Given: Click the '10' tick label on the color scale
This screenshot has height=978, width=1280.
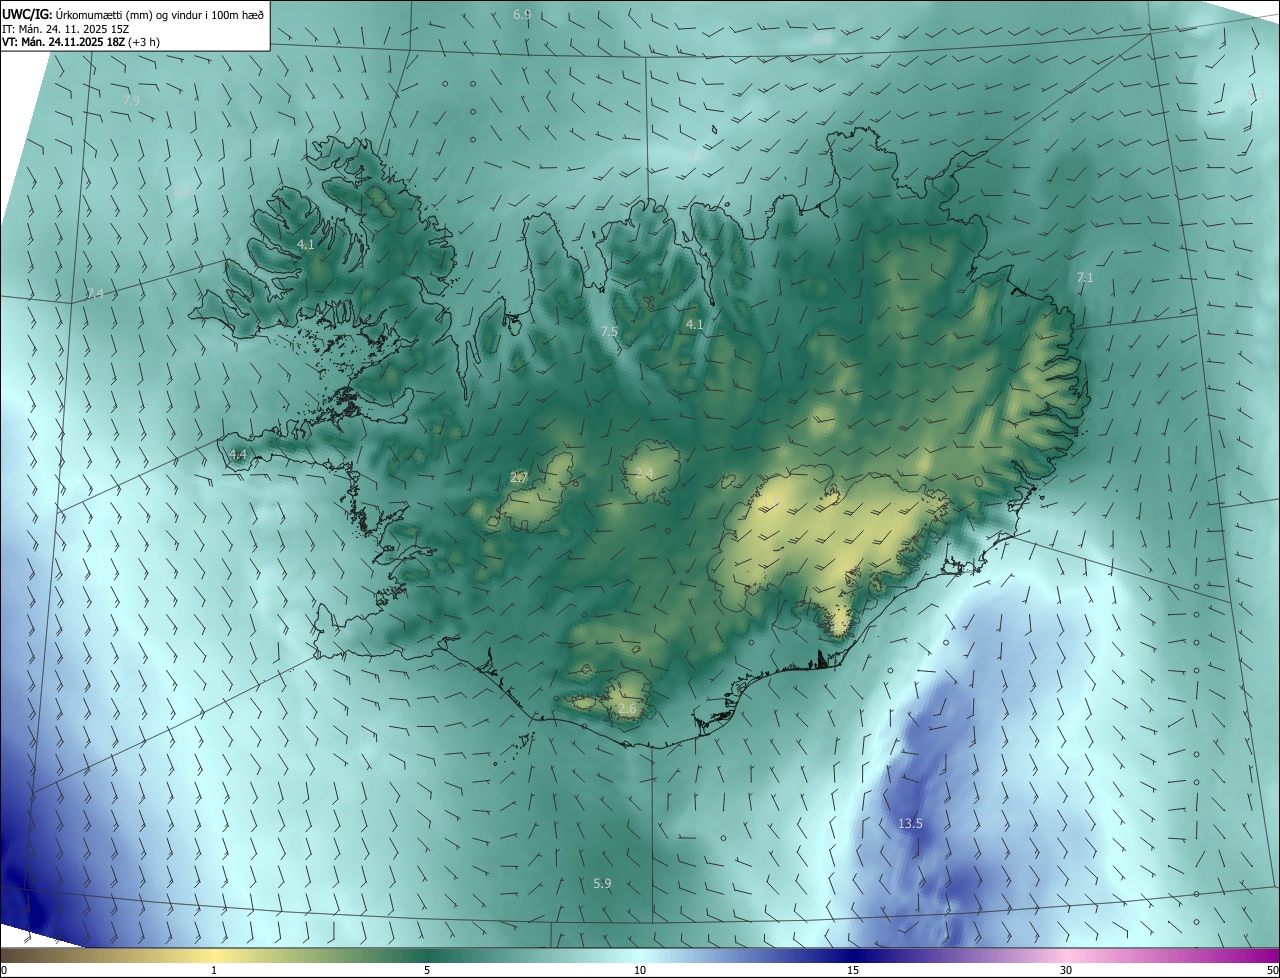Looking at the screenshot, I should [x=640, y=970].
